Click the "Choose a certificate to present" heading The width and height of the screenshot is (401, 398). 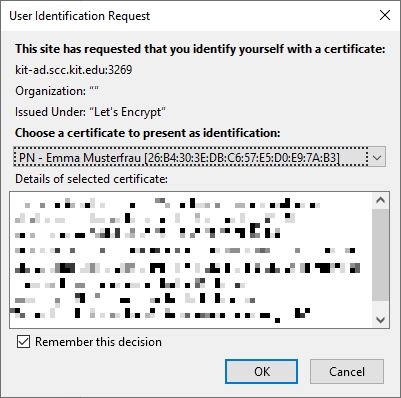pos(148,133)
